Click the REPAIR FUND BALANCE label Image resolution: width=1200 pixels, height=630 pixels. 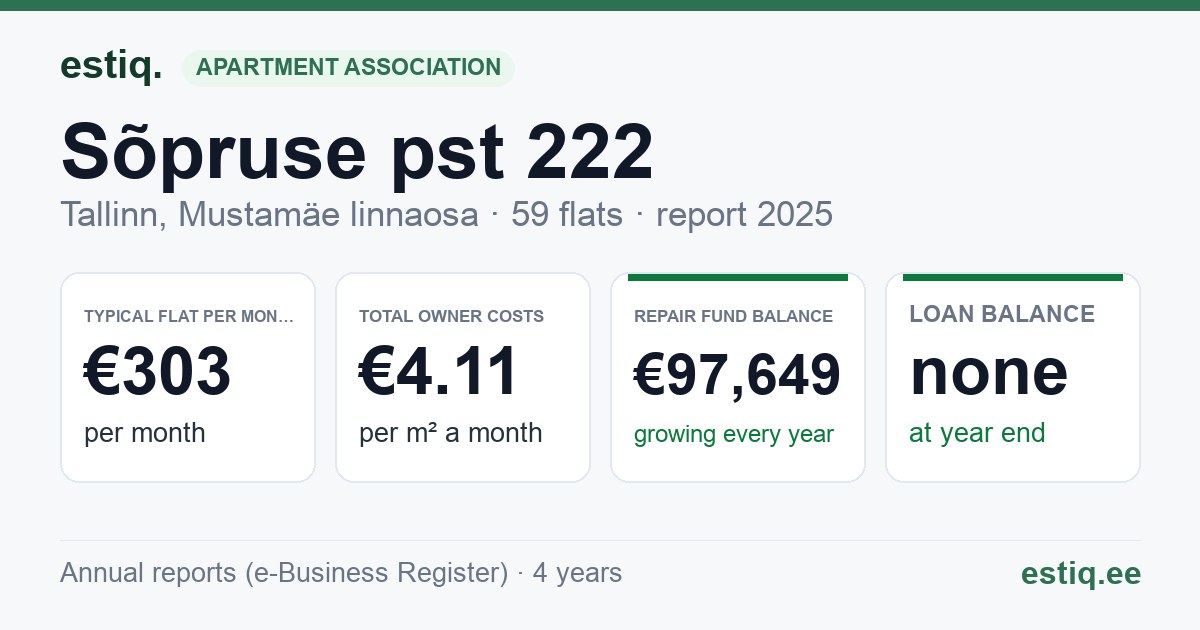(734, 317)
